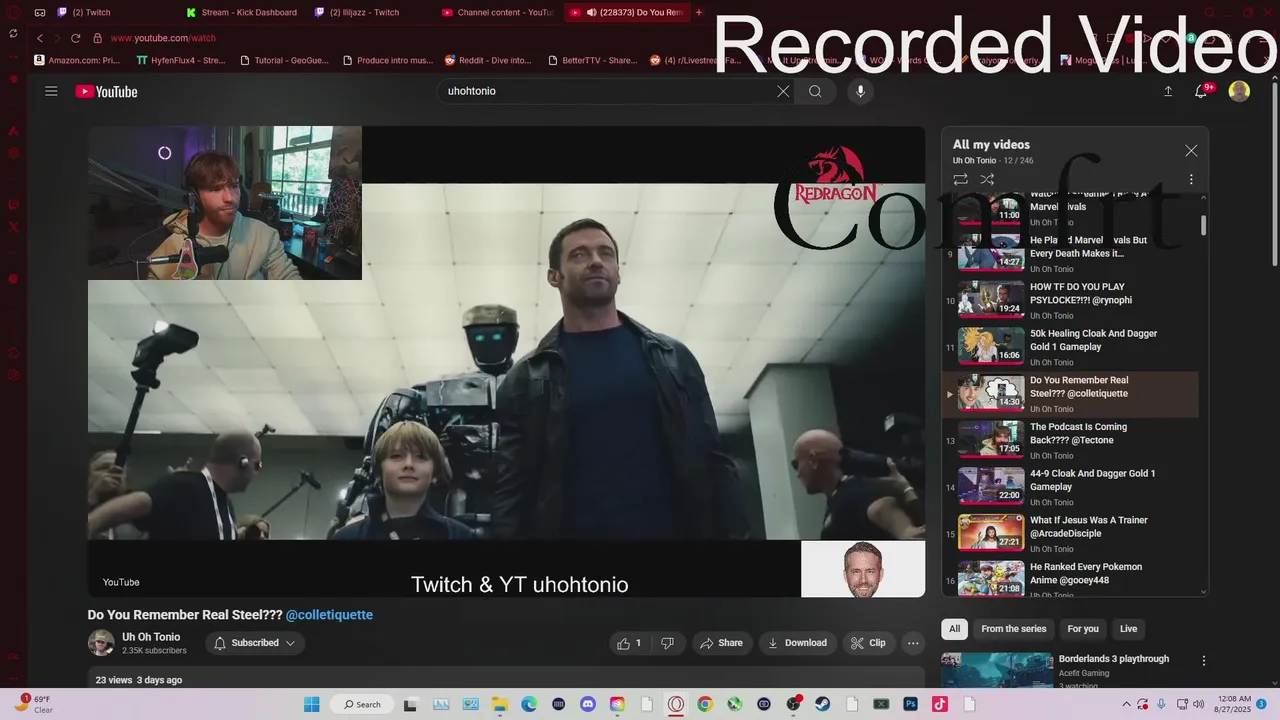Open playlist panel three-dot options menu
This screenshot has width=1280, height=720.
point(1191,180)
